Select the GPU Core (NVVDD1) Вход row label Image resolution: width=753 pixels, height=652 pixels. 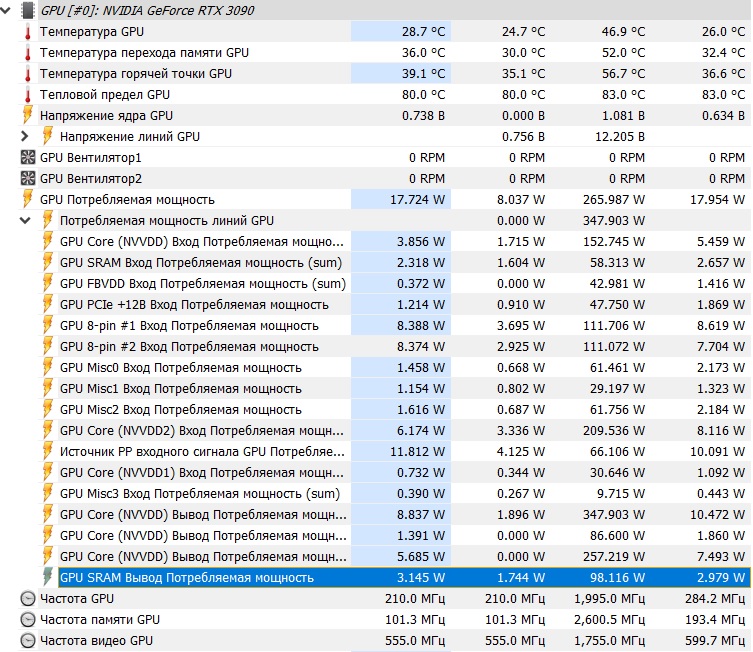click(202, 472)
